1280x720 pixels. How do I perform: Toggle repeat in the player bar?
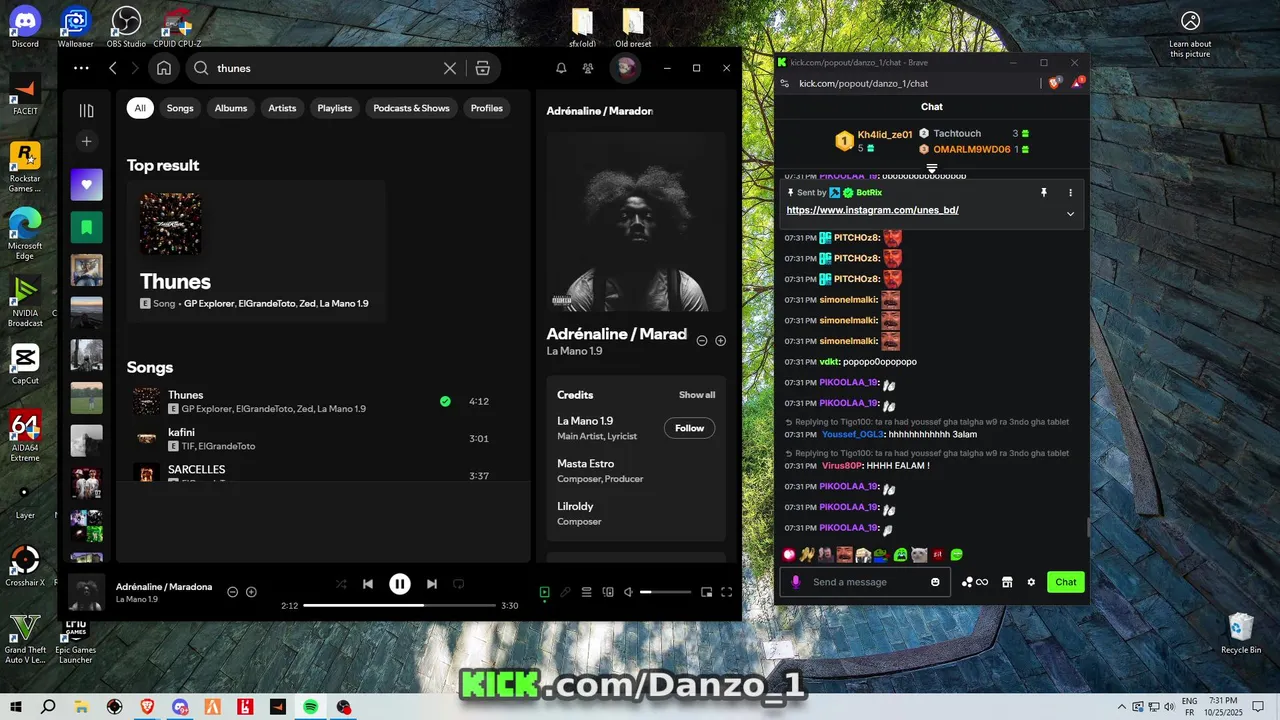tap(459, 584)
